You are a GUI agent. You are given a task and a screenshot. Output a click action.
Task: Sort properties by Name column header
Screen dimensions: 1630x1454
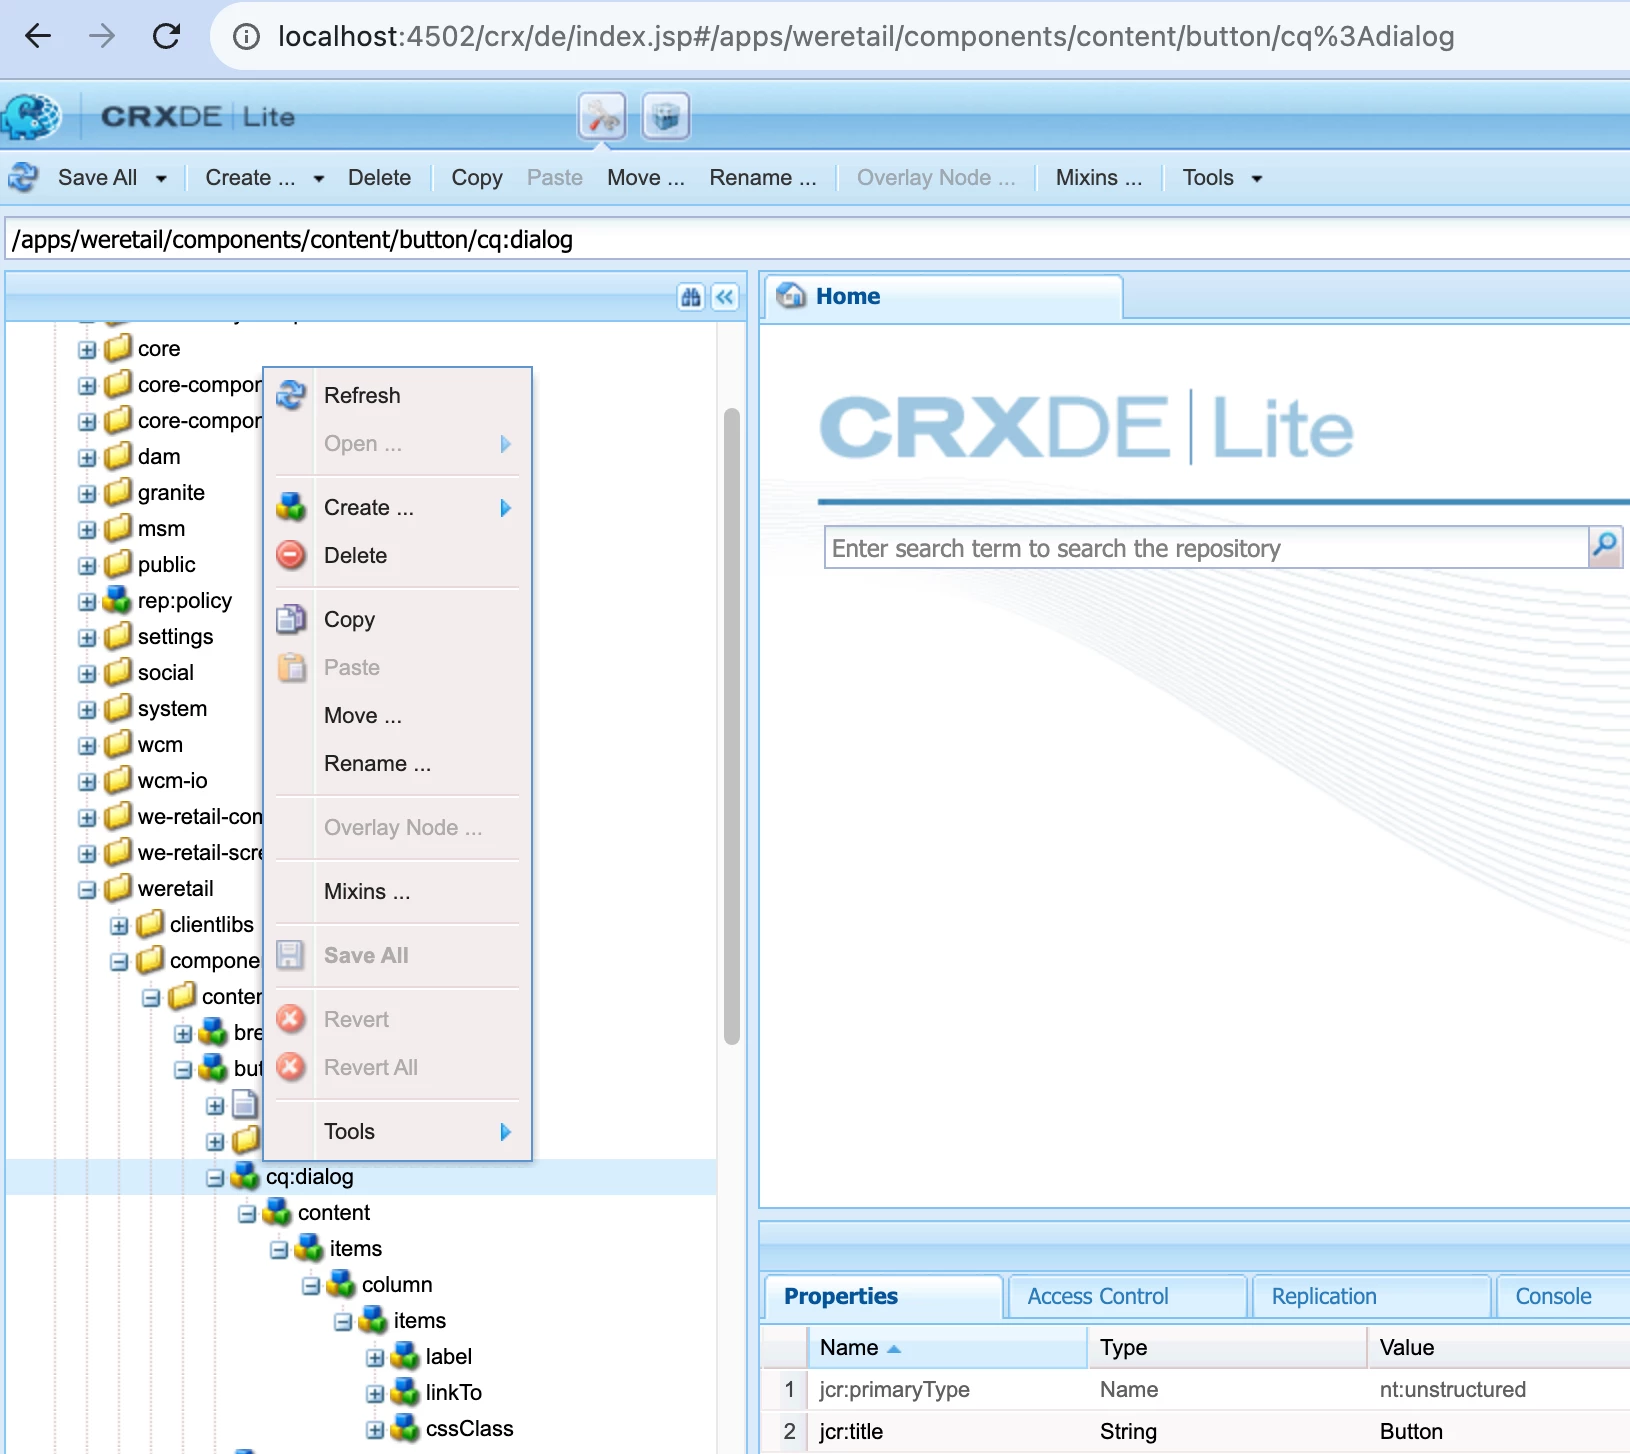coord(947,1347)
